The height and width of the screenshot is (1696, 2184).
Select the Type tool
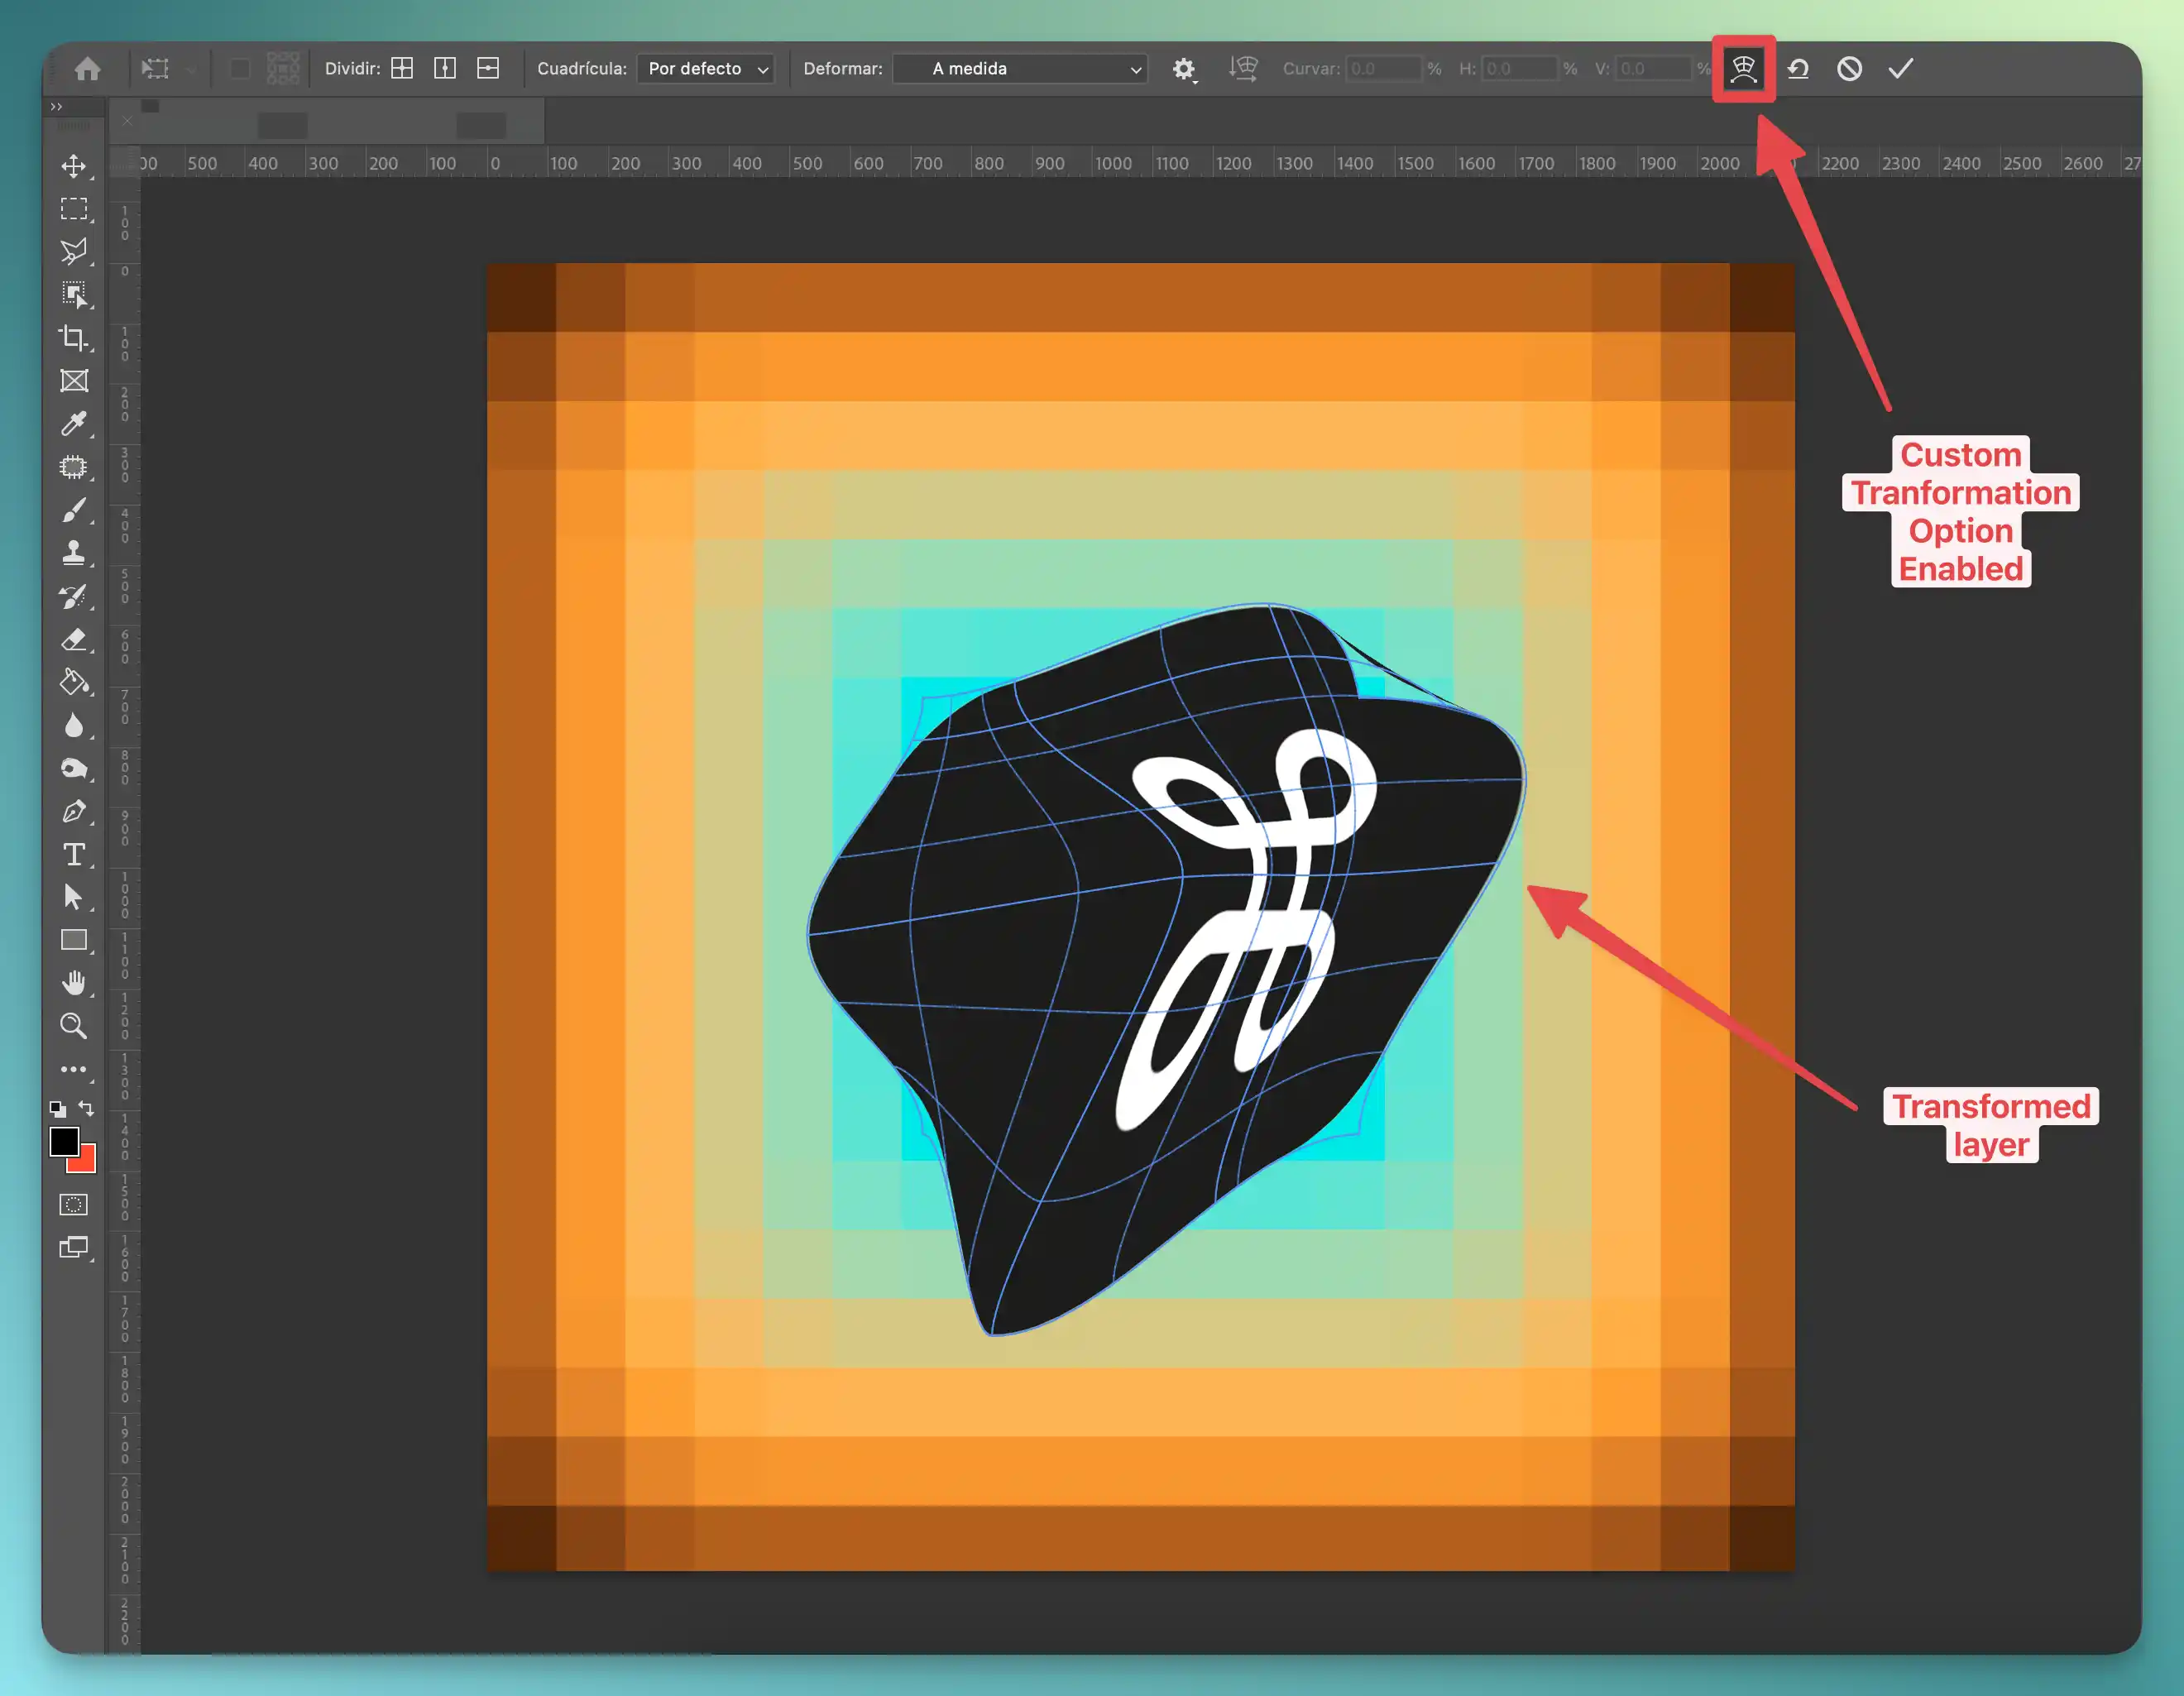pos(74,855)
